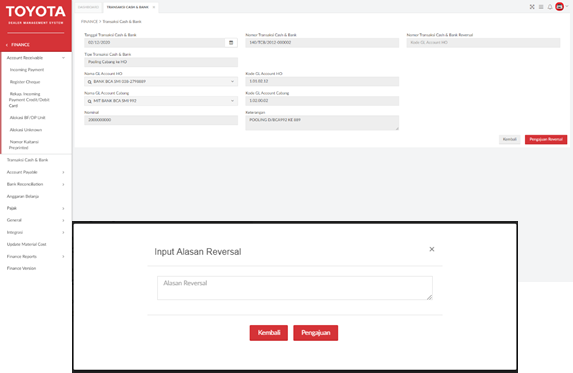Toggle fullscreen with the expand icon
Screen dimensions: 573x373
click(532, 7)
